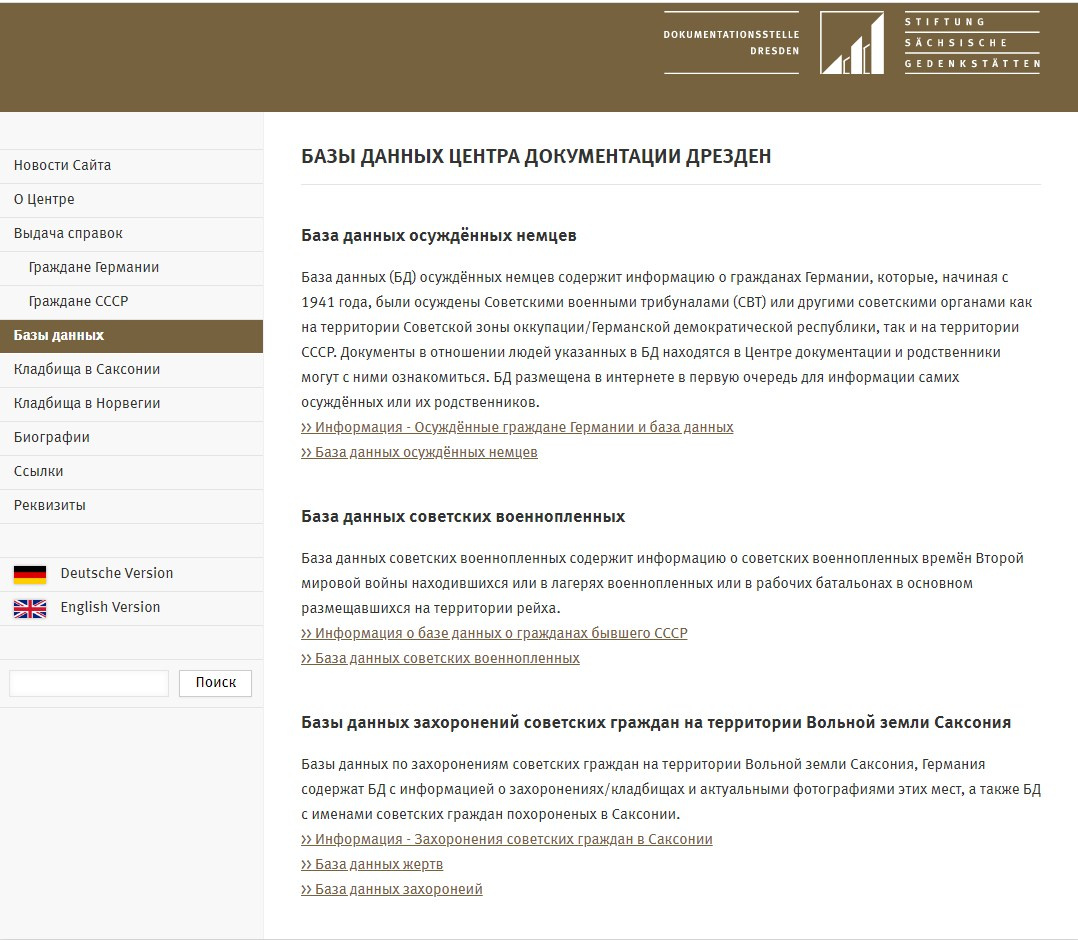Open Кладбища в Норвегии section
The image size is (1078, 940).
pyautogui.click(x=87, y=404)
